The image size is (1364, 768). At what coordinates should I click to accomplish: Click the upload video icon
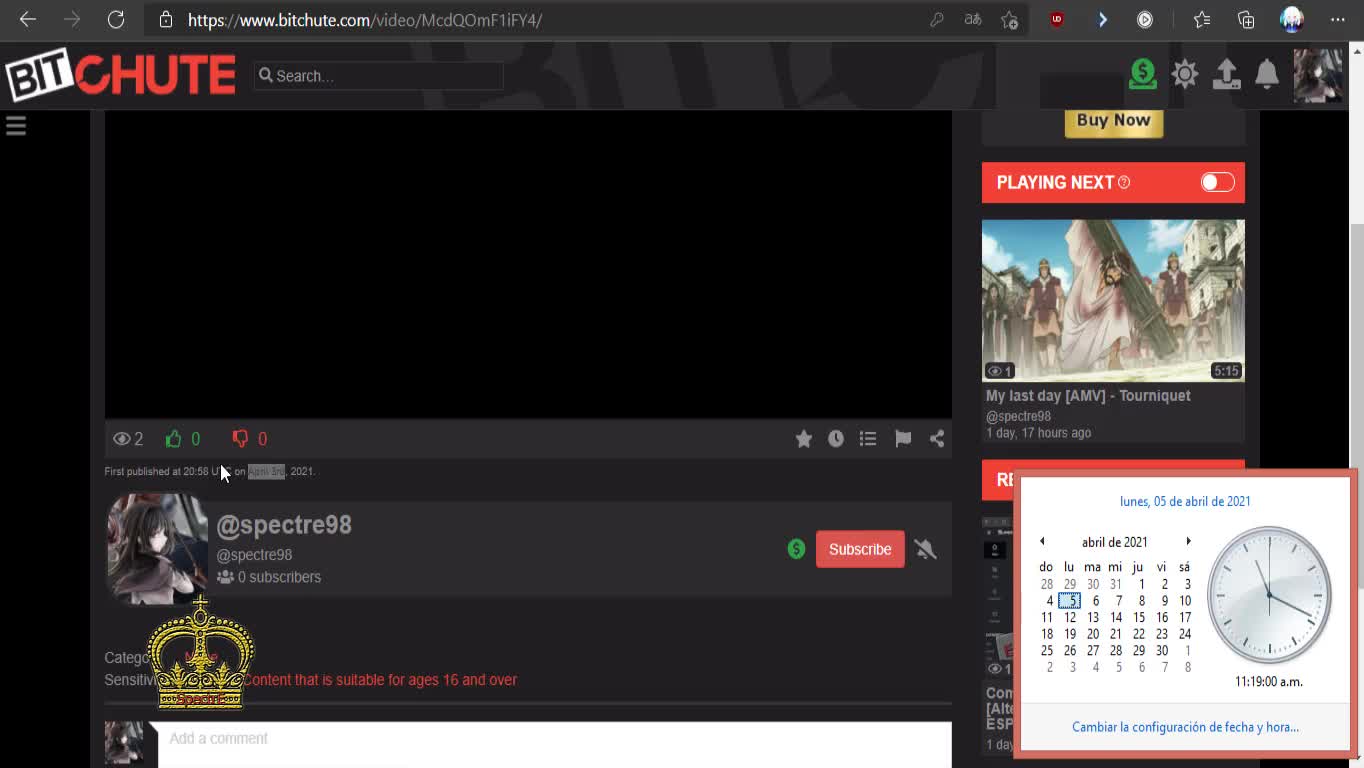1227,74
